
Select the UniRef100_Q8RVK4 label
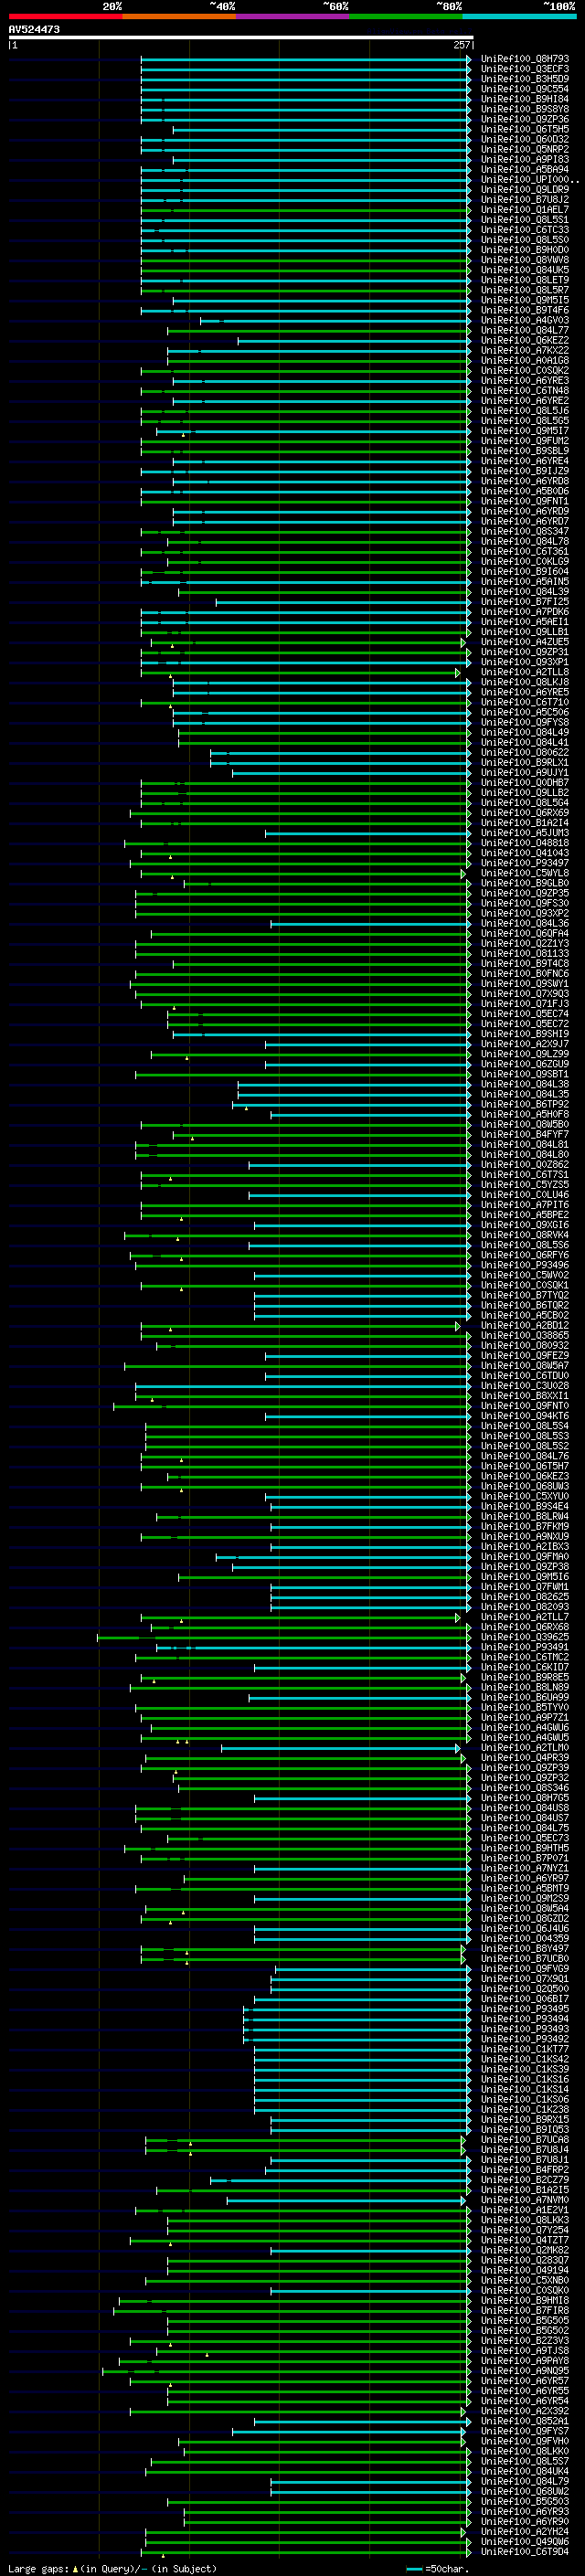(525, 1235)
